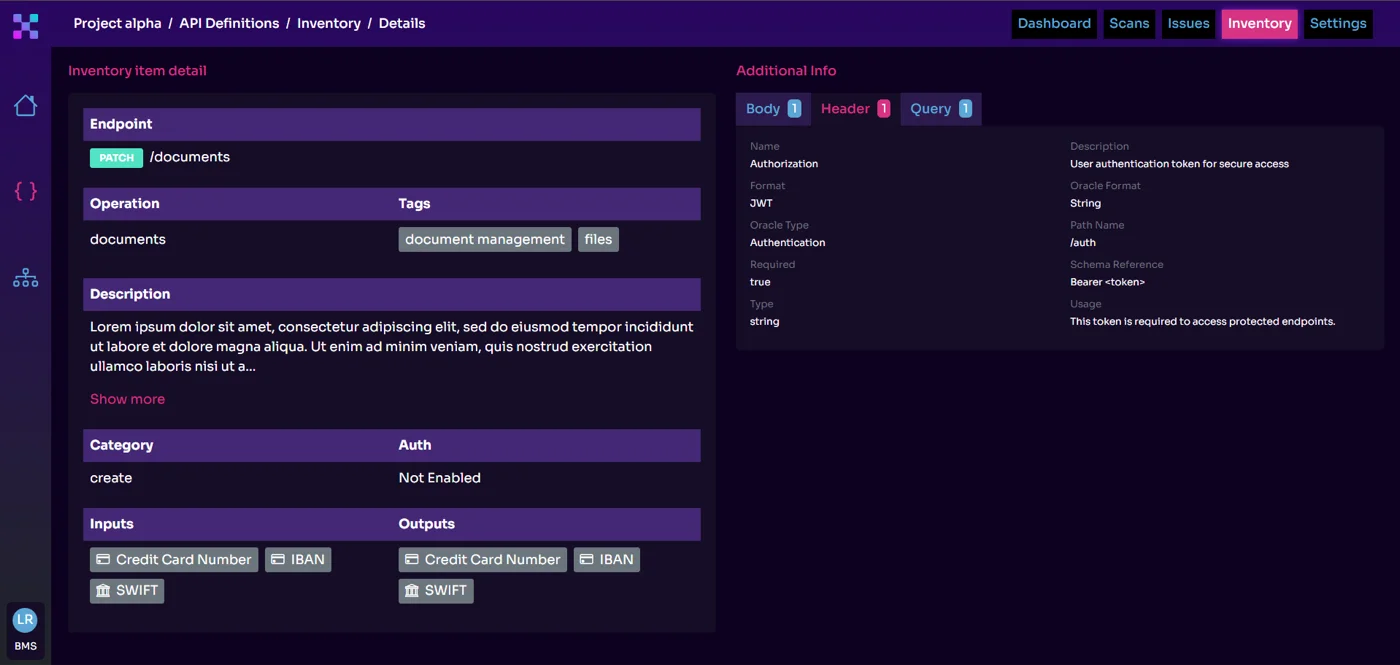This screenshot has width=1400, height=665.
Task: Click the credit card icon on the IBAN input chip
Action: click(278, 559)
